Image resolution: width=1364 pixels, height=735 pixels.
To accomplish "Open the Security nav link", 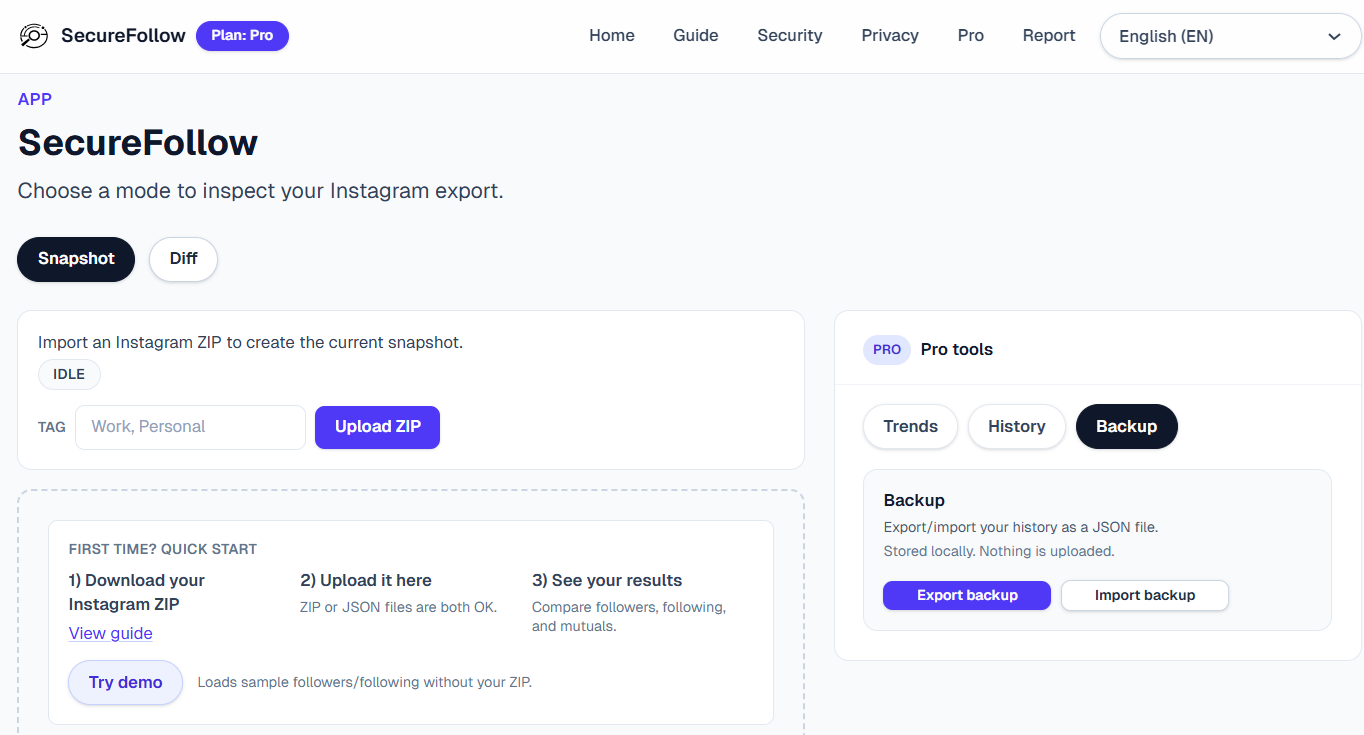I will point(789,36).
